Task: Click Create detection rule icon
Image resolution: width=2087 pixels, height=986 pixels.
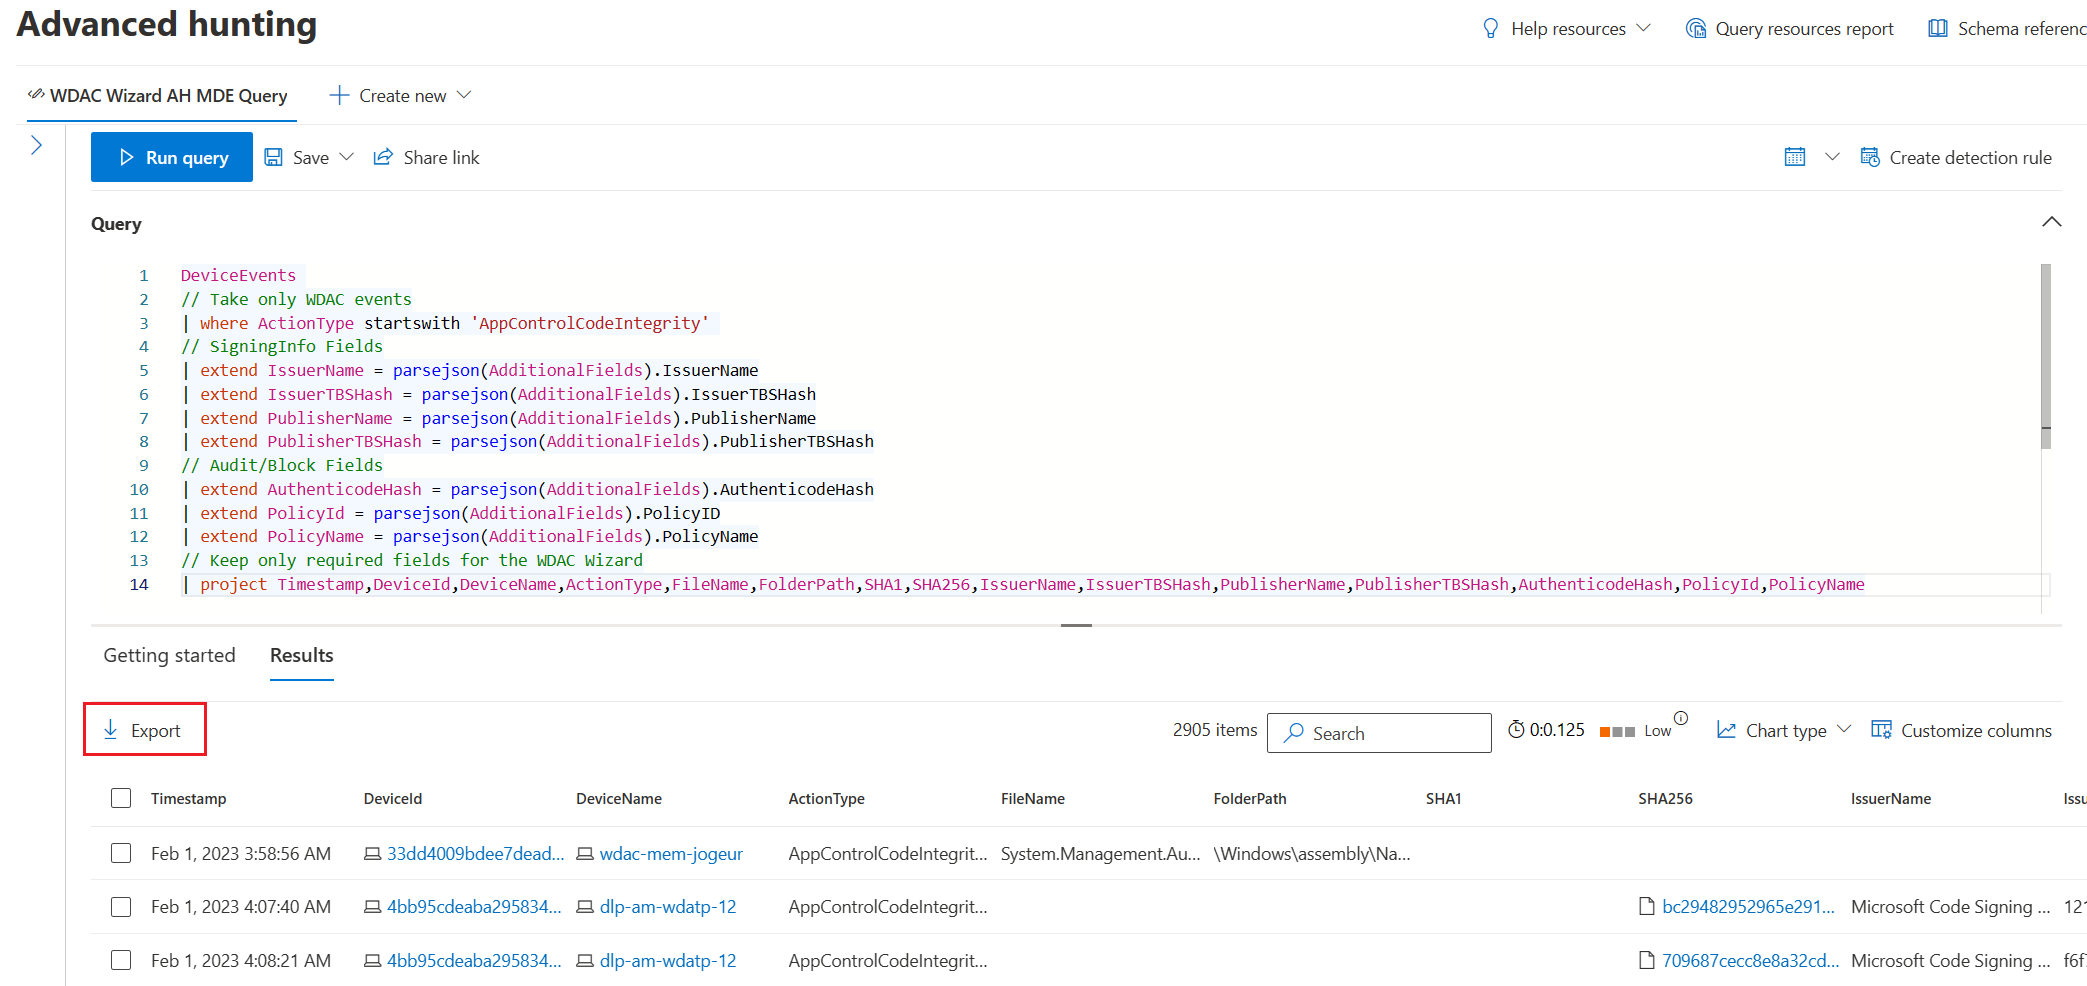Action: [x=1869, y=157]
